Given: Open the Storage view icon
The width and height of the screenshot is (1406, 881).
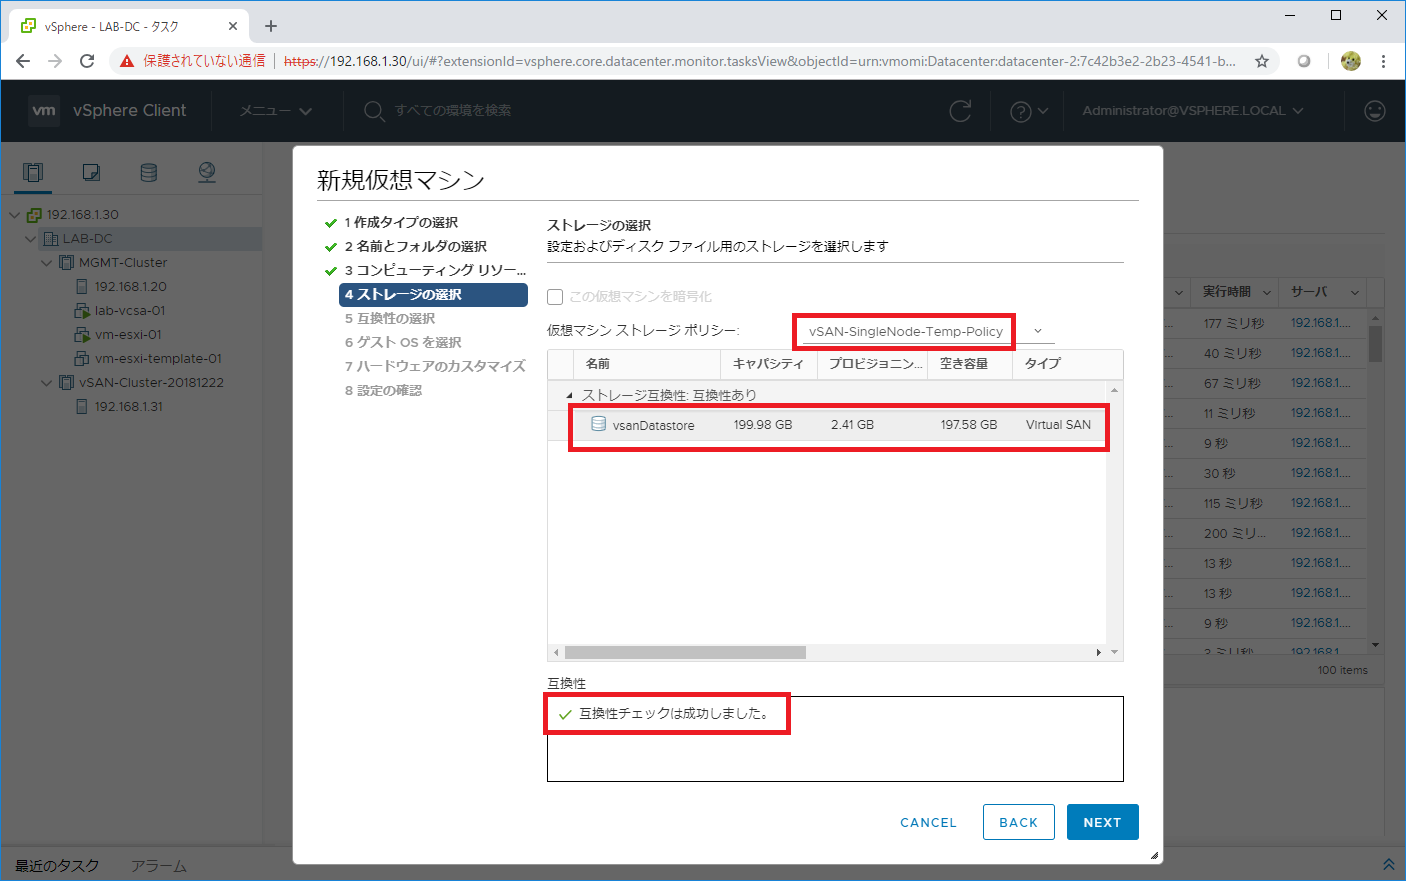Looking at the screenshot, I should click(149, 172).
